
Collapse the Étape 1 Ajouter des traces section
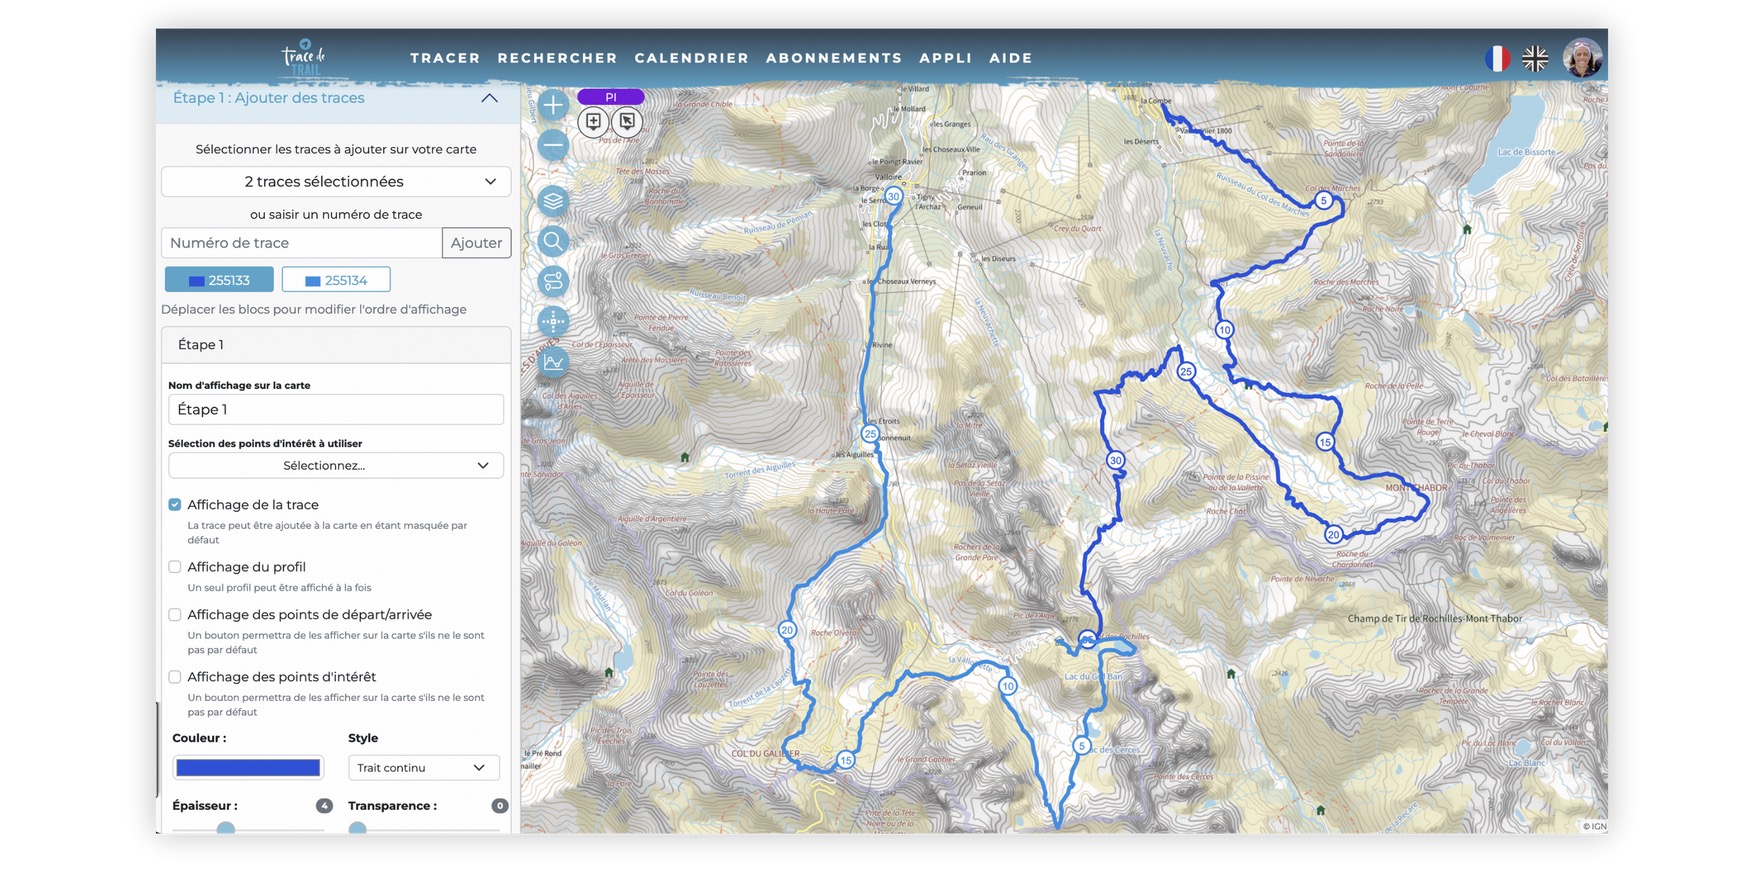pyautogui.click(x=489, y=98)
